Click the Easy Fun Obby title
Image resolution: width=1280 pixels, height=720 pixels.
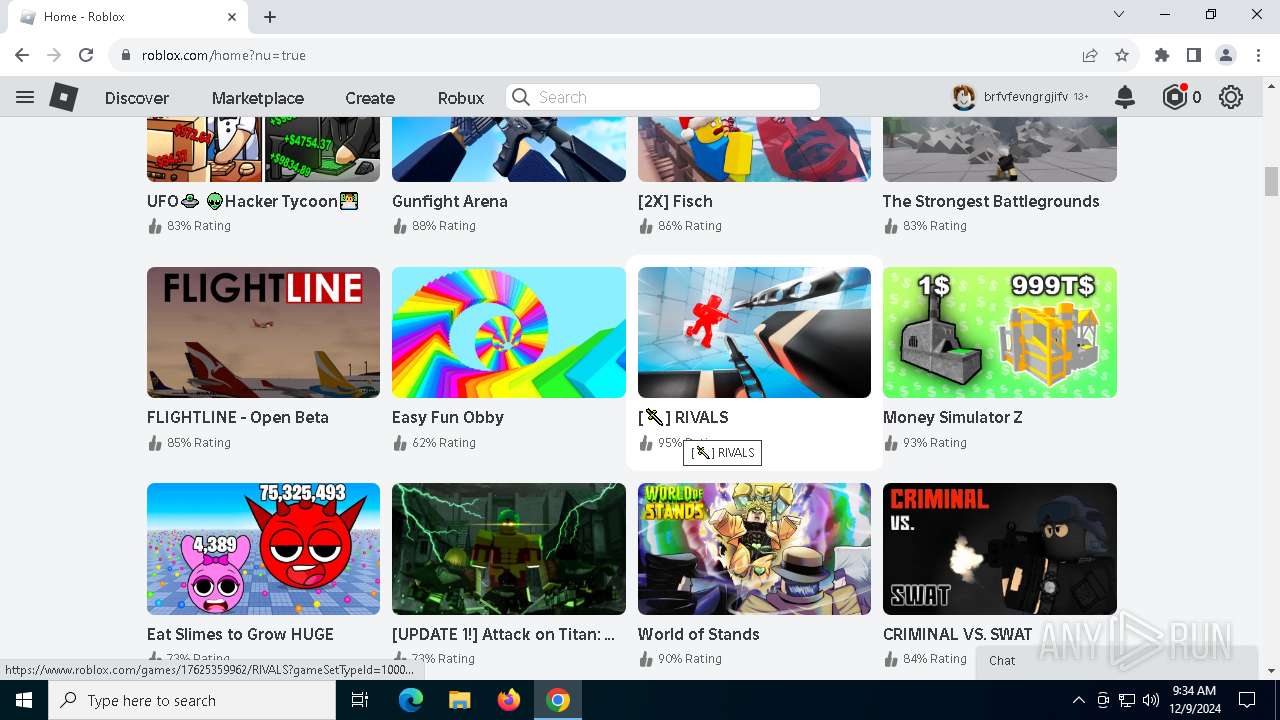[x=448, y=417]
